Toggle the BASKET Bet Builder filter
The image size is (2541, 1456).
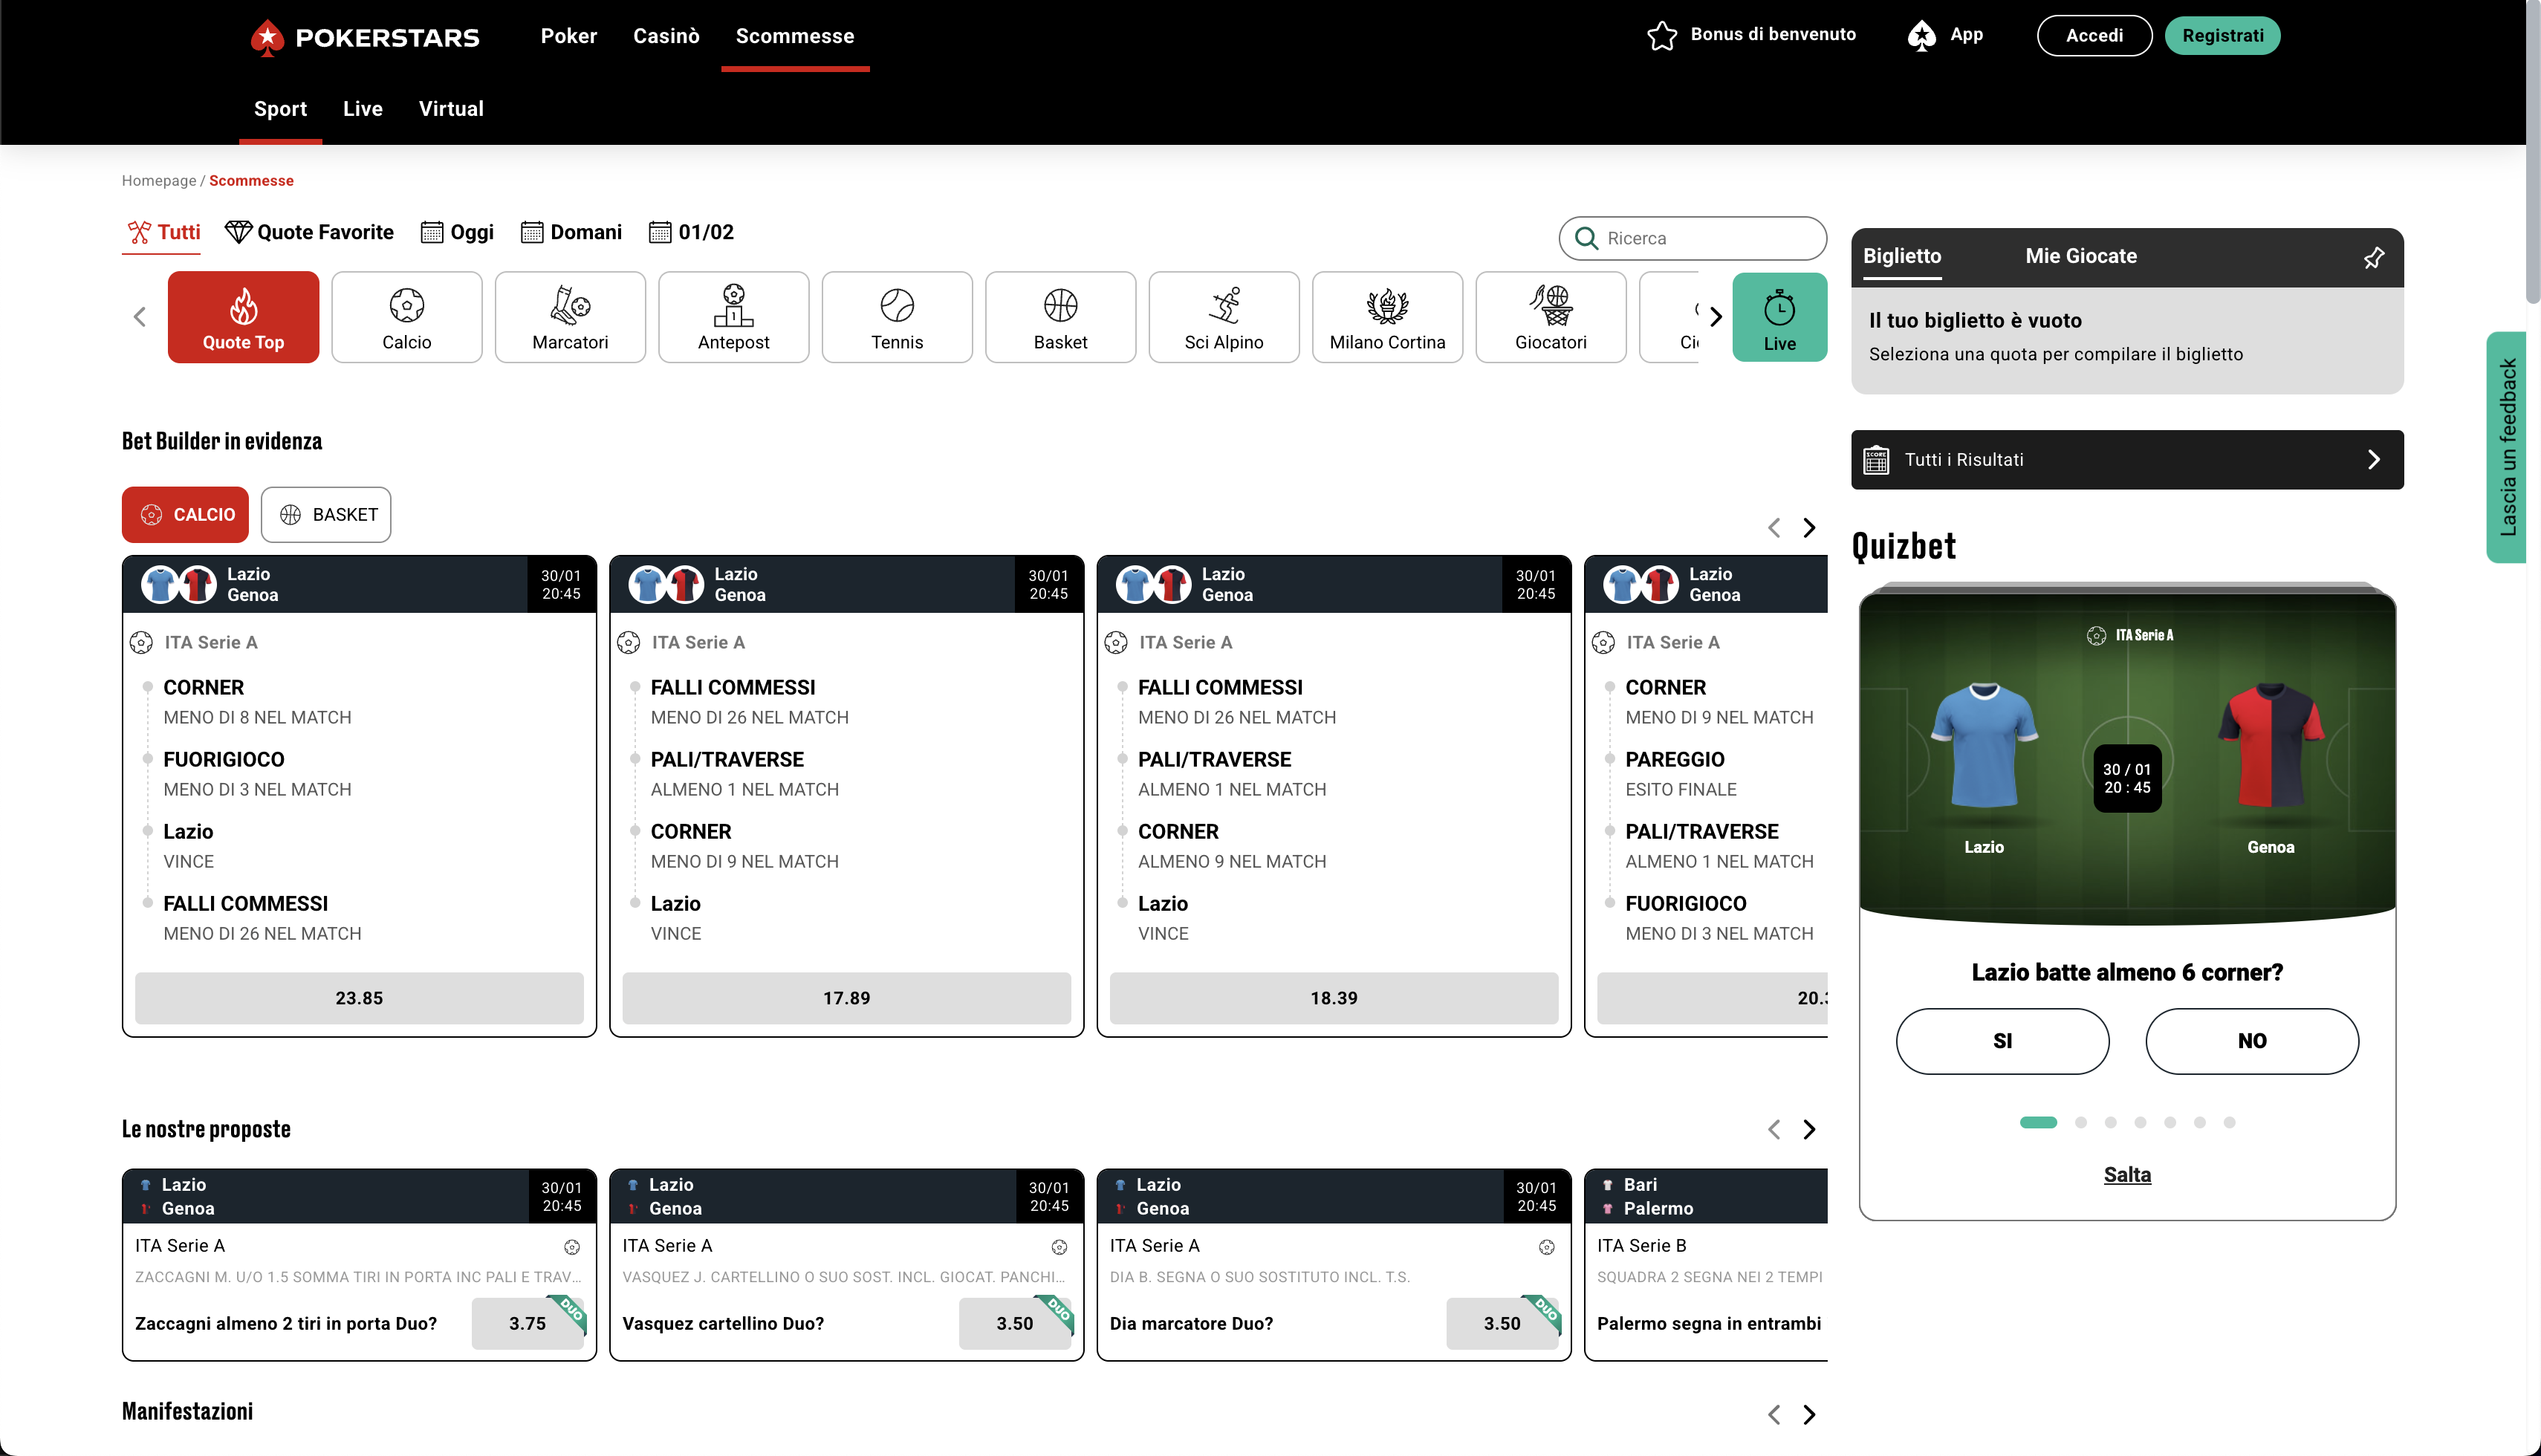point(326,514)
